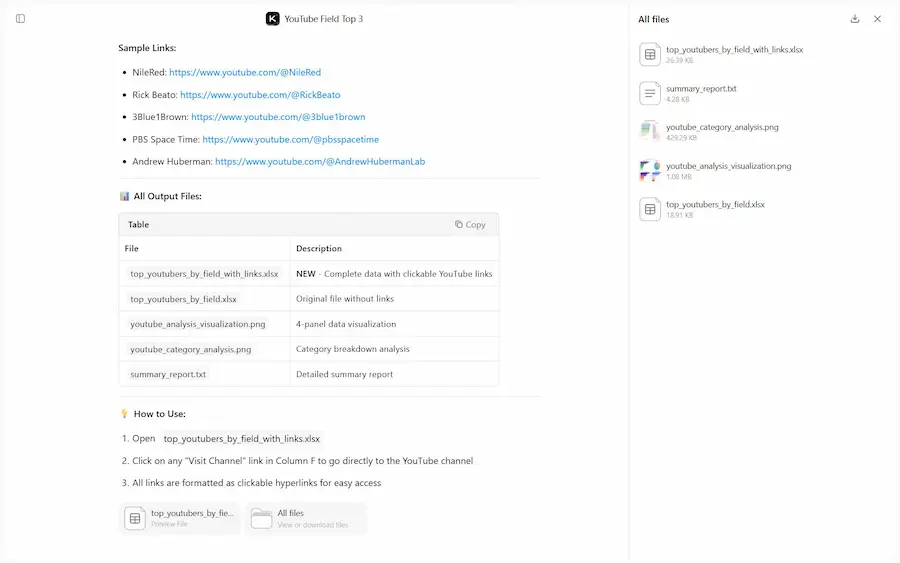The height and width of the screenshot is (563, 900).
Task: Select youtube_category_analysis.png table cell
Action: 204,349
